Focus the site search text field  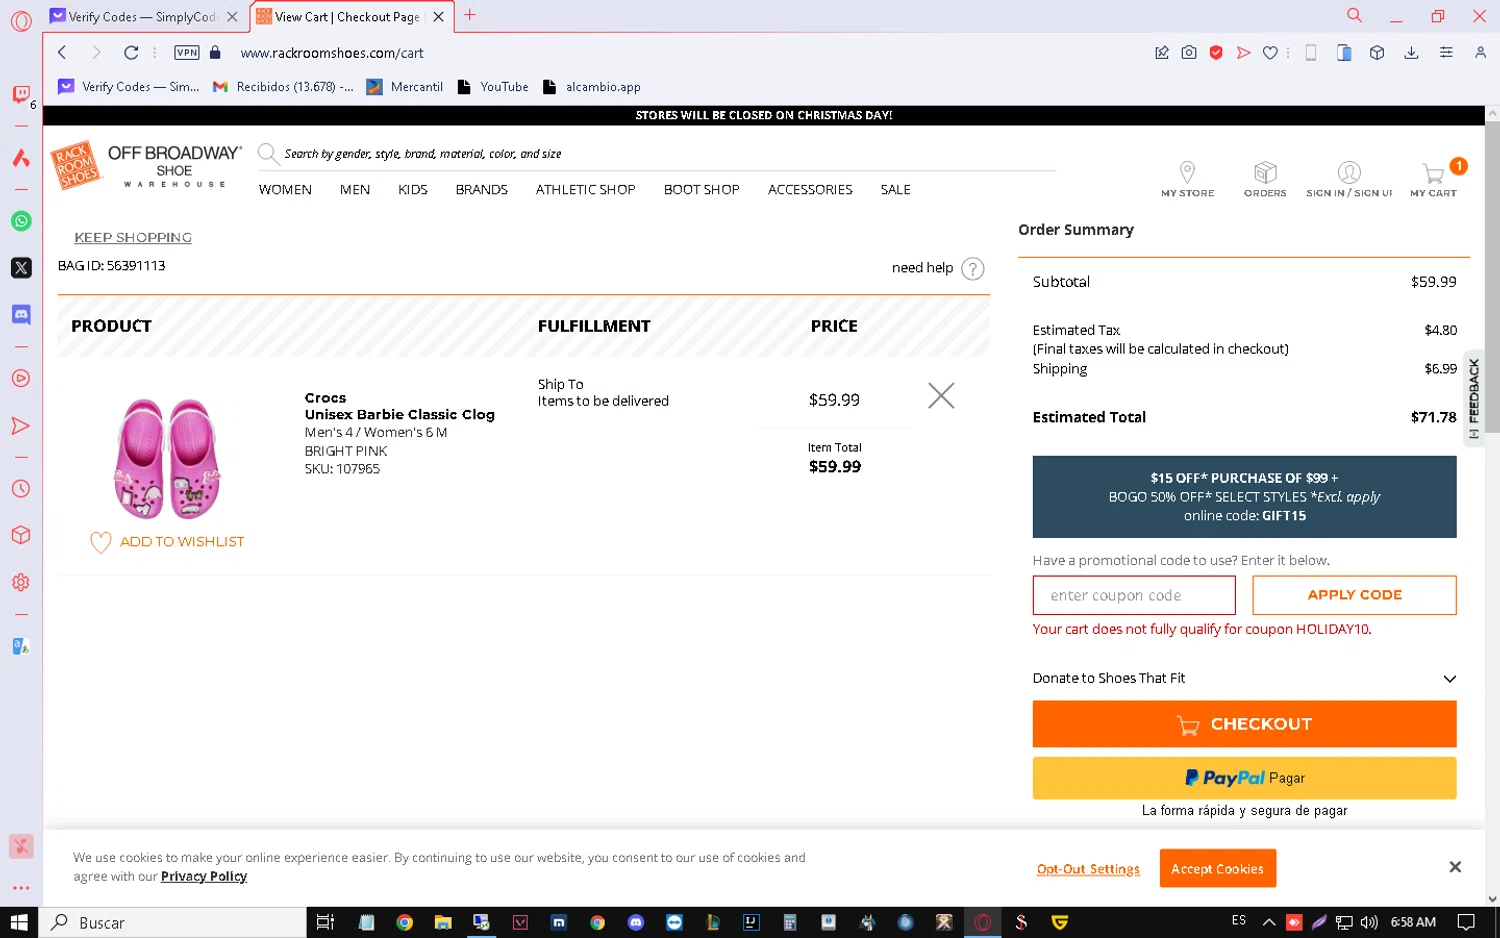668,154
